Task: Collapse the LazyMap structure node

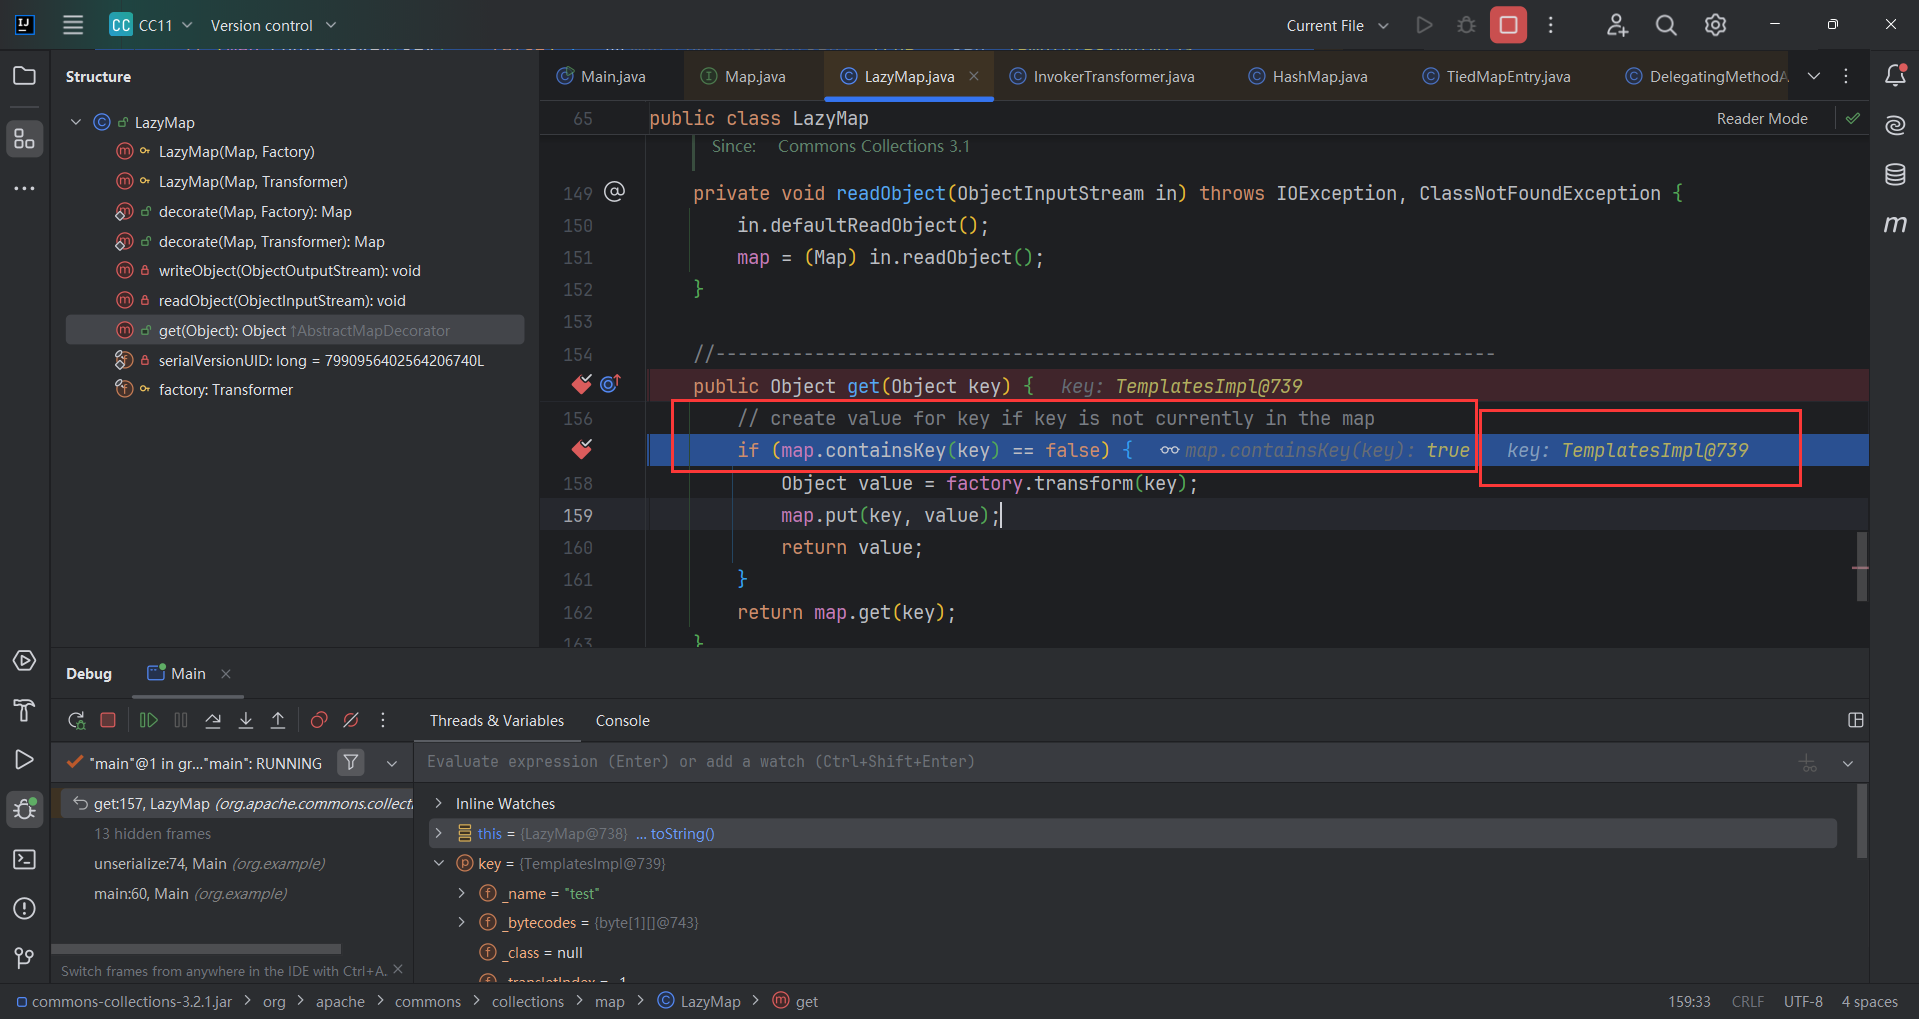Action: point(76,122)
